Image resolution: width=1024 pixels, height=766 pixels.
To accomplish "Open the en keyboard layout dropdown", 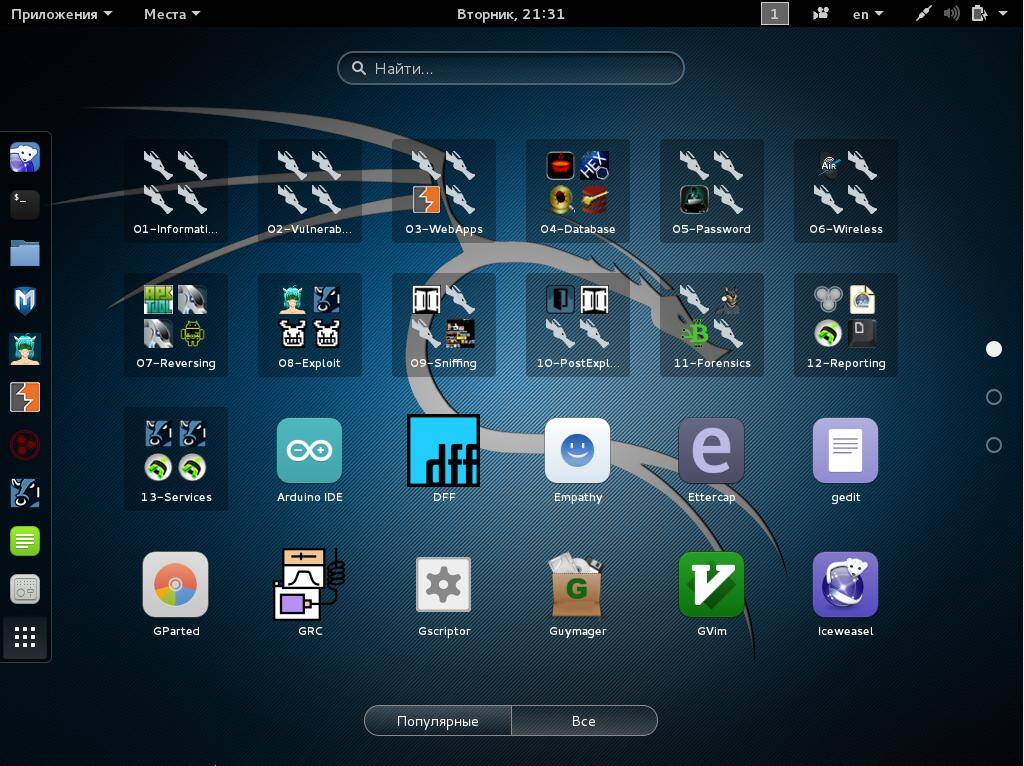I will tap(868, 14).
